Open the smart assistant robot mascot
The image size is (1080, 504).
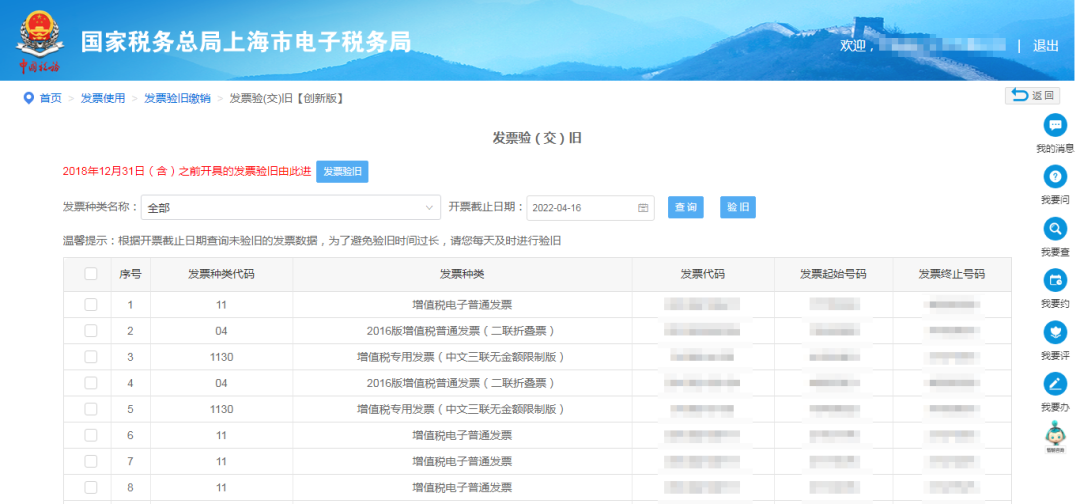click(x=1055, y=437)
